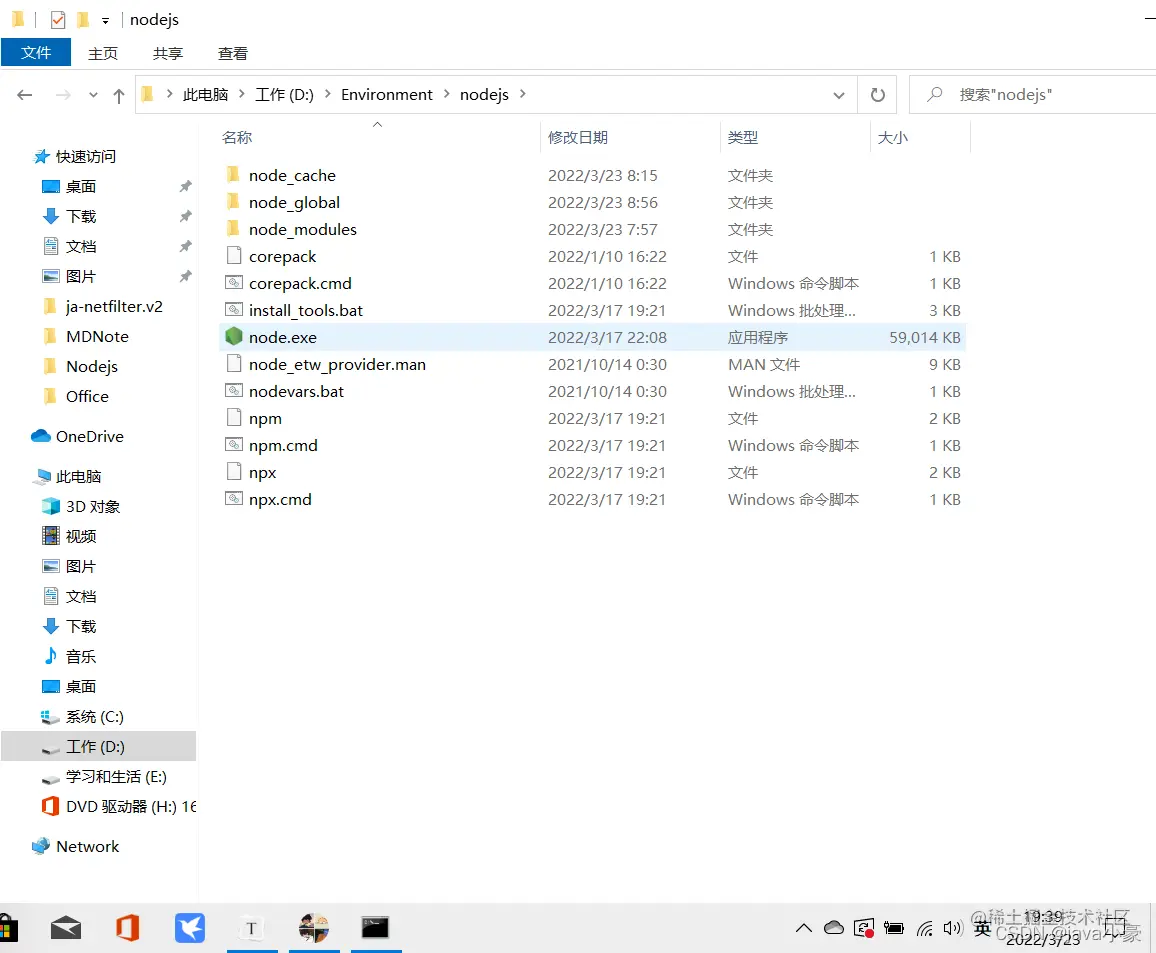Click Environment in the address path

[386, 94]
